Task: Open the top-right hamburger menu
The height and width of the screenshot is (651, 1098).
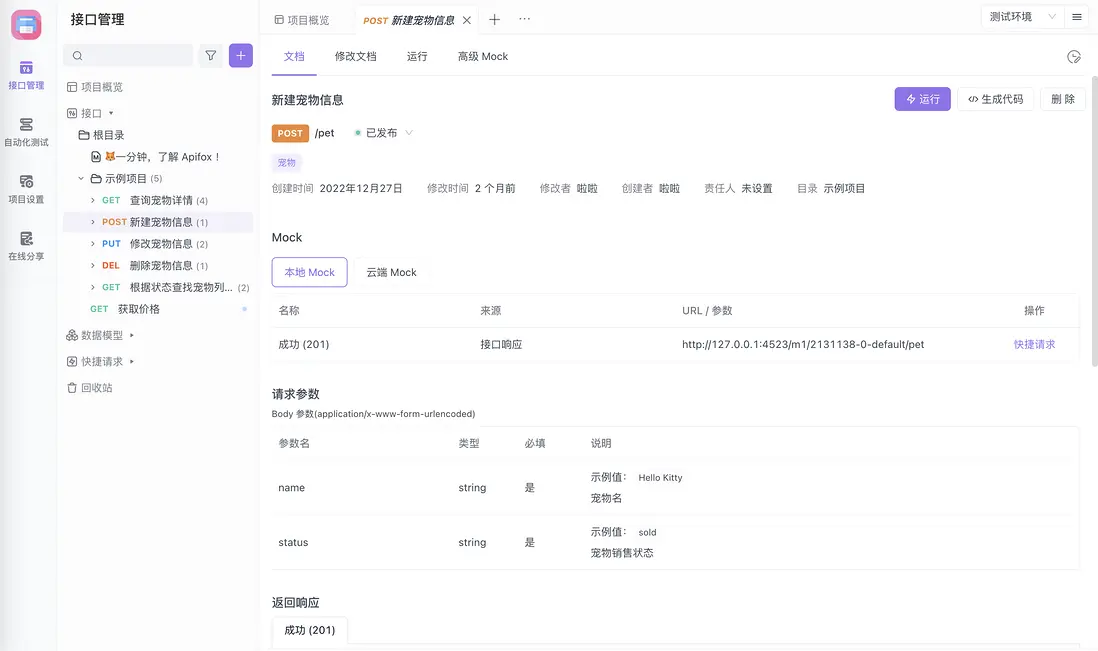Action: tap(1077, 17)
